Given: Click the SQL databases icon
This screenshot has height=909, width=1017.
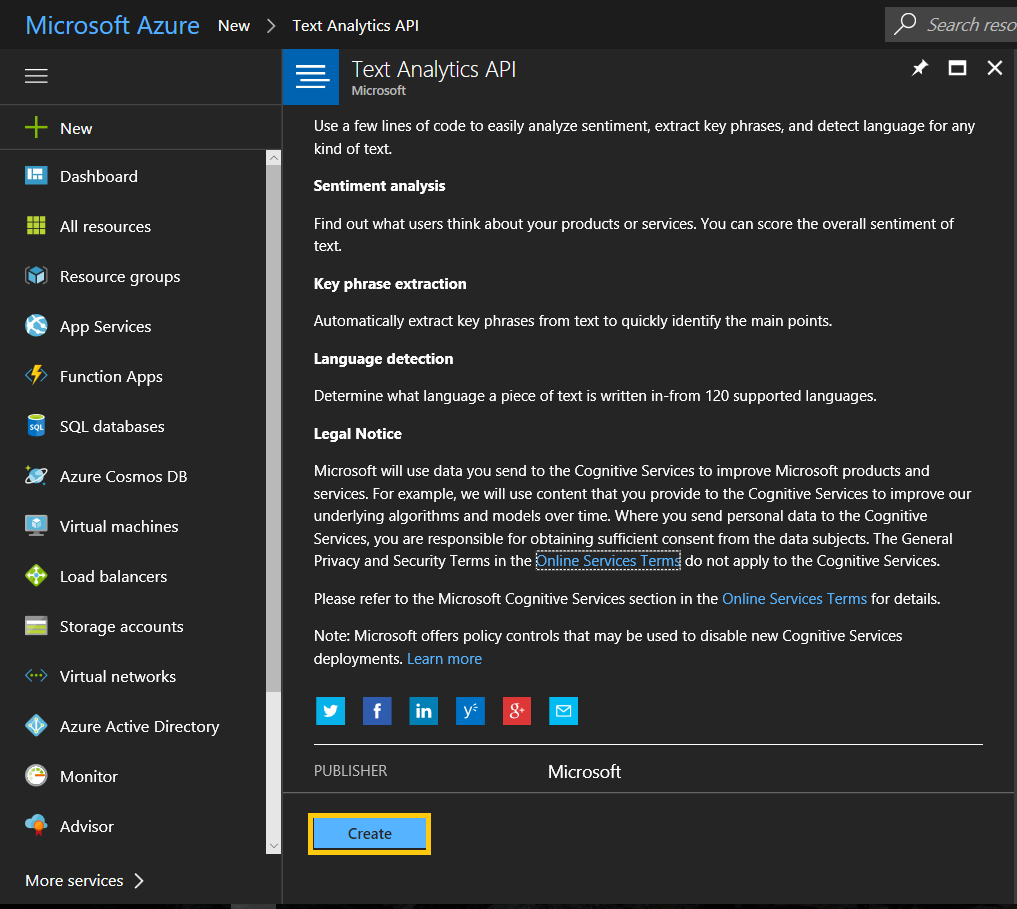Looking at the screenshot, I should [x=36, y=426].
